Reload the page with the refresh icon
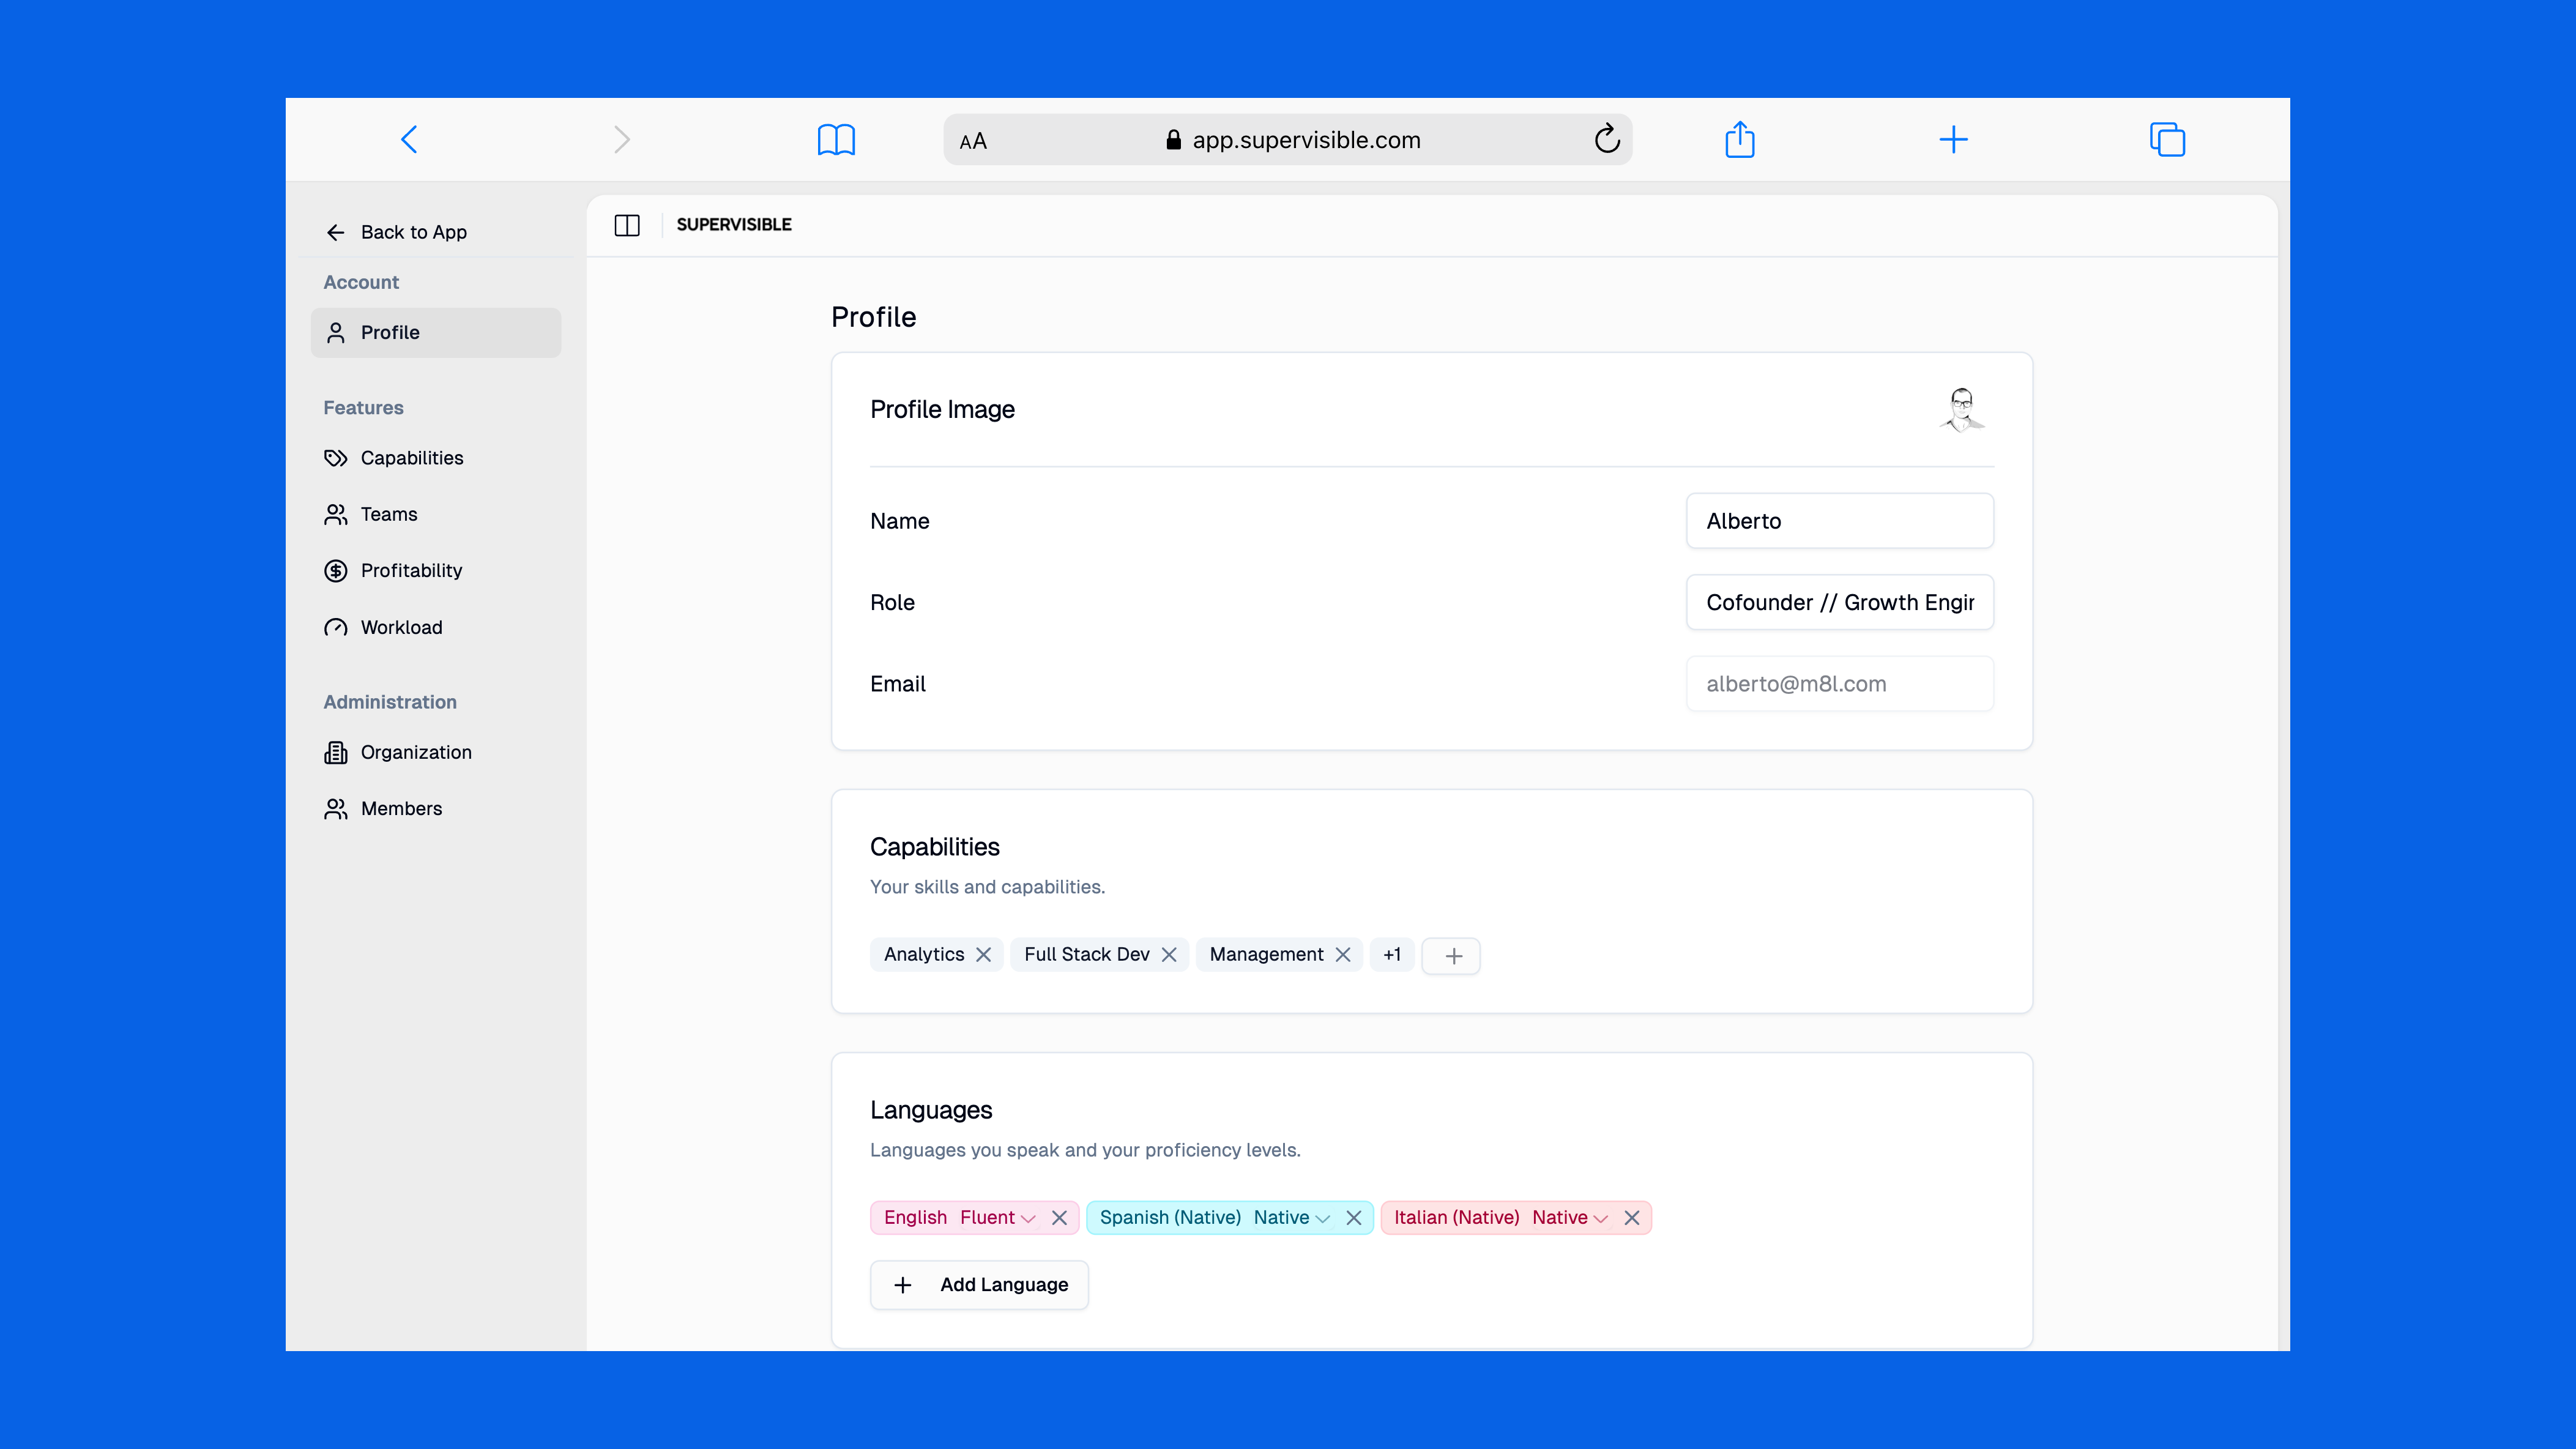The width and height of the screenshot is (2576, 1449). [x=1606, y=140]
